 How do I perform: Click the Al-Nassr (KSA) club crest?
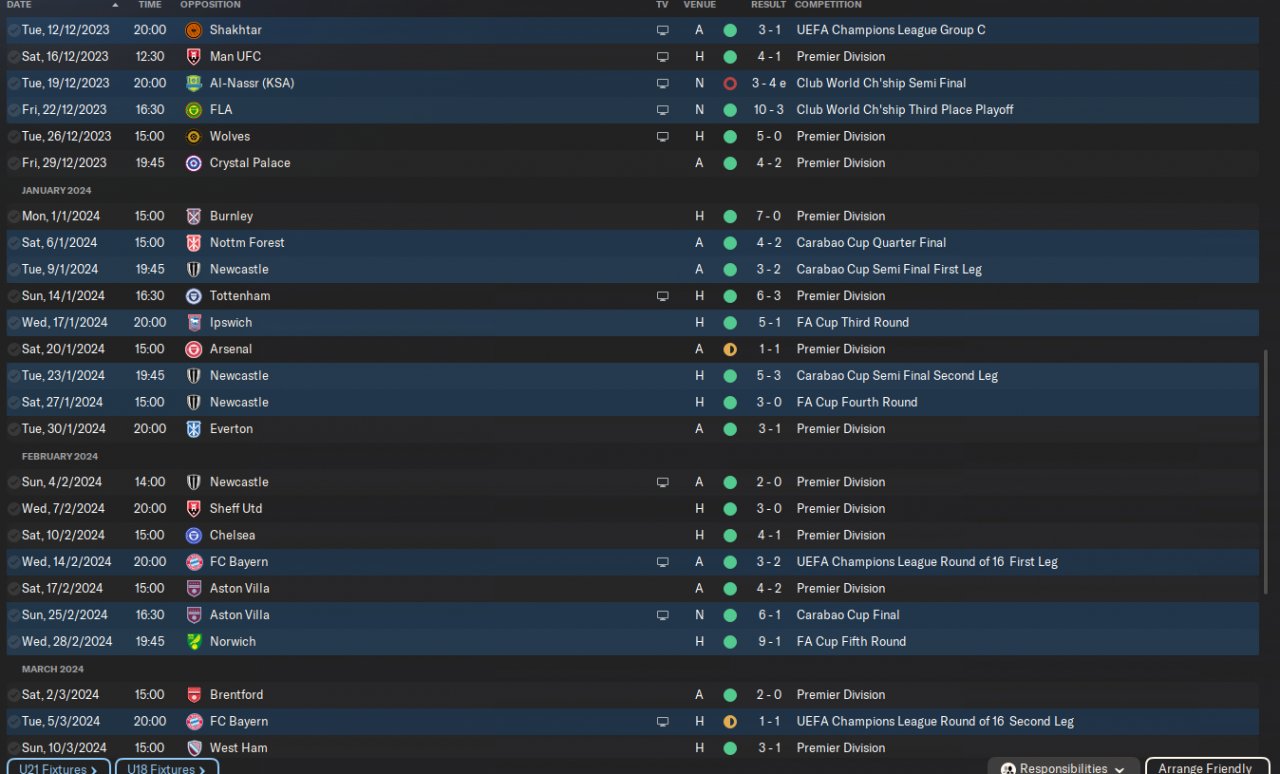point(194,83)
